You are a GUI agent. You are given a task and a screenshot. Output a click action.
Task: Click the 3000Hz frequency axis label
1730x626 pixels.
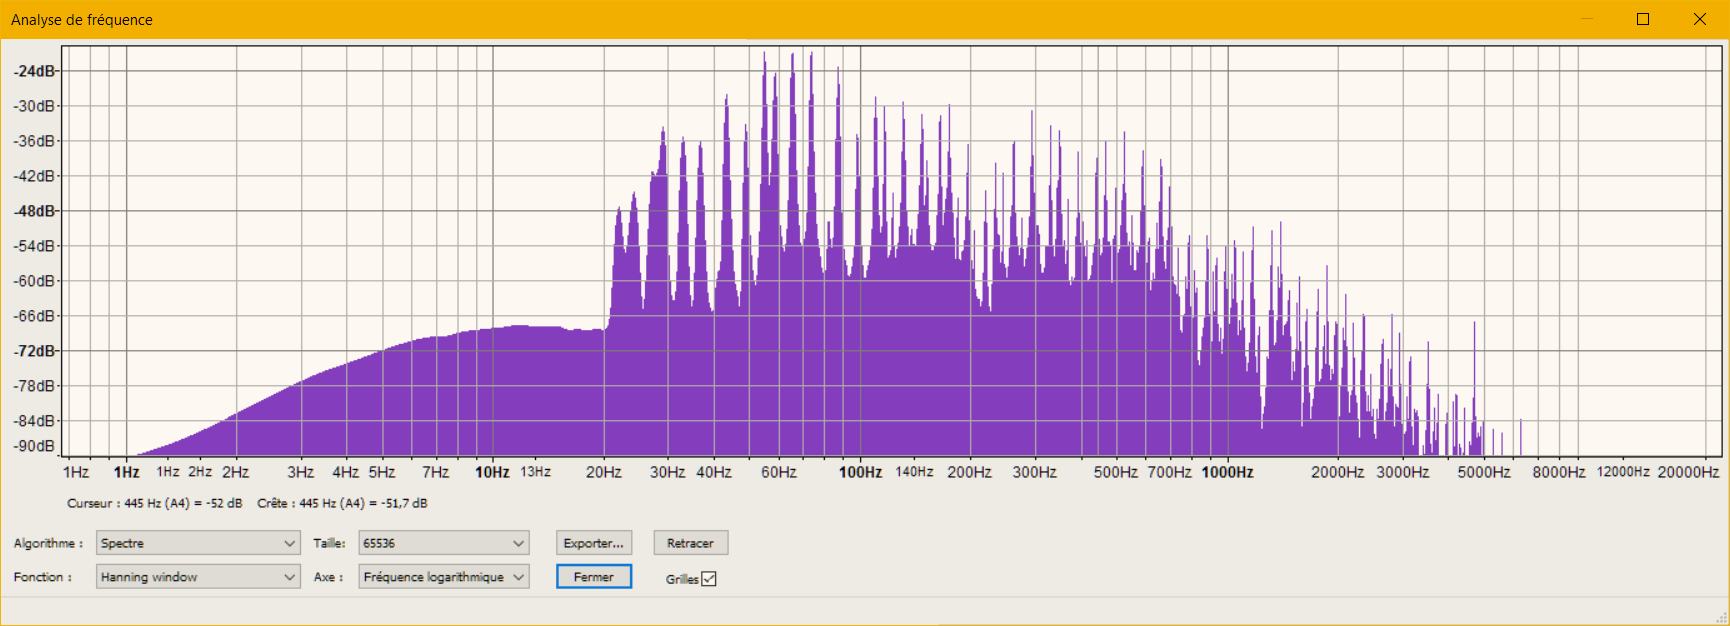click(1402, 472)
